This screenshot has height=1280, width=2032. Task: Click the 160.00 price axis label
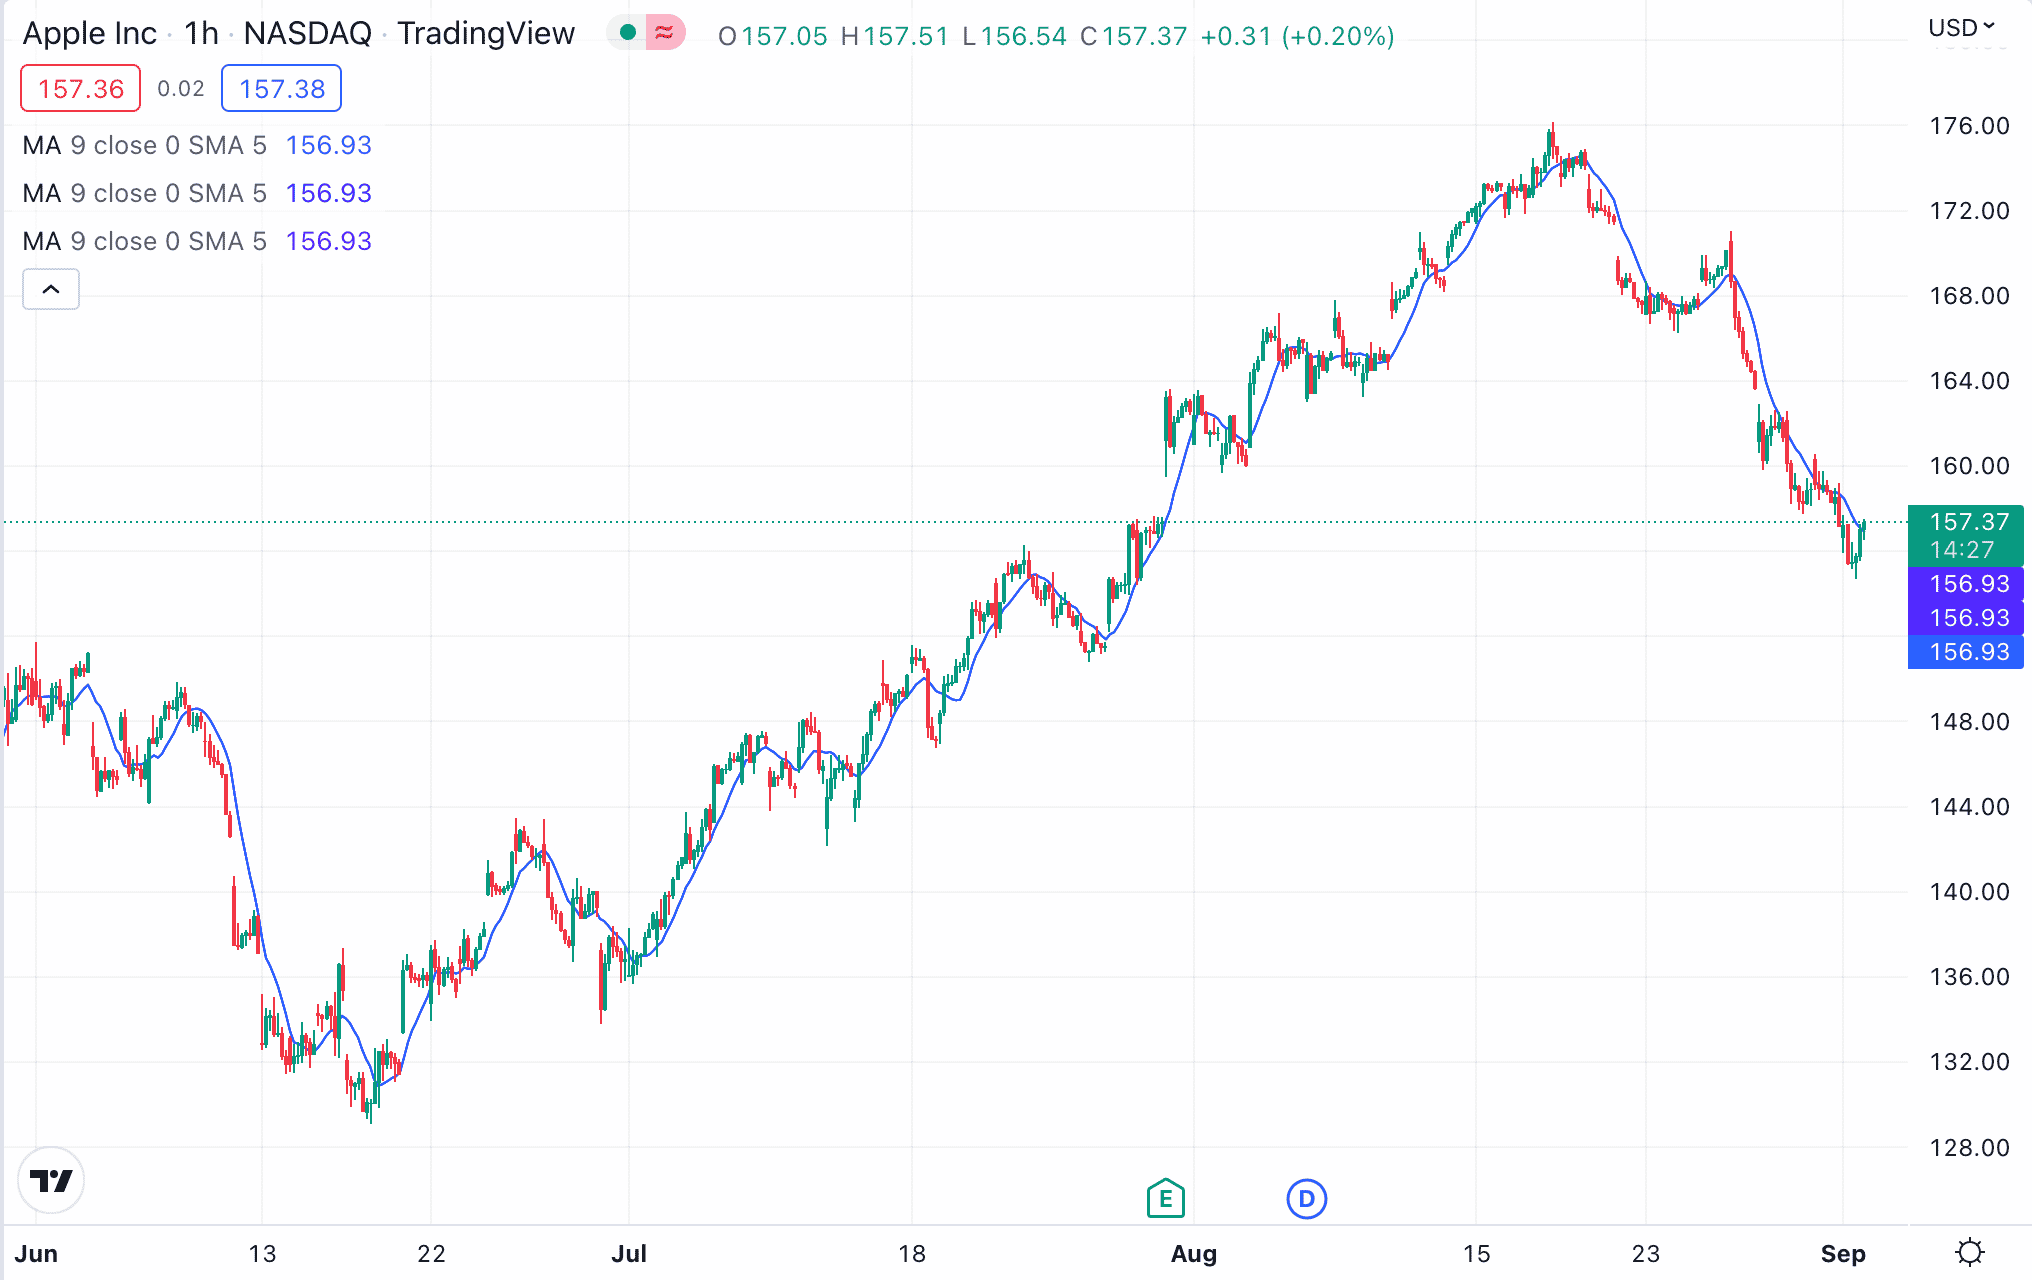(1969, 466)
